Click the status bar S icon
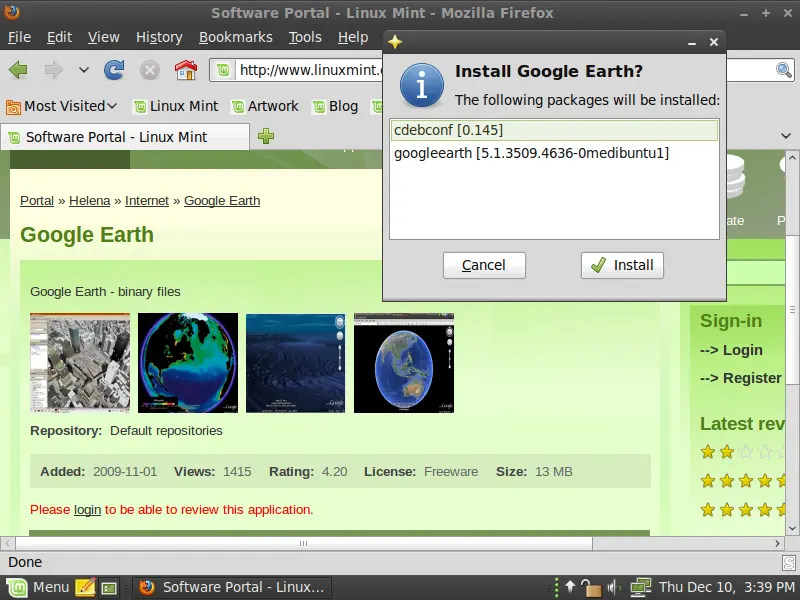Screen dimensions: 800x600 tap(789, 563)
